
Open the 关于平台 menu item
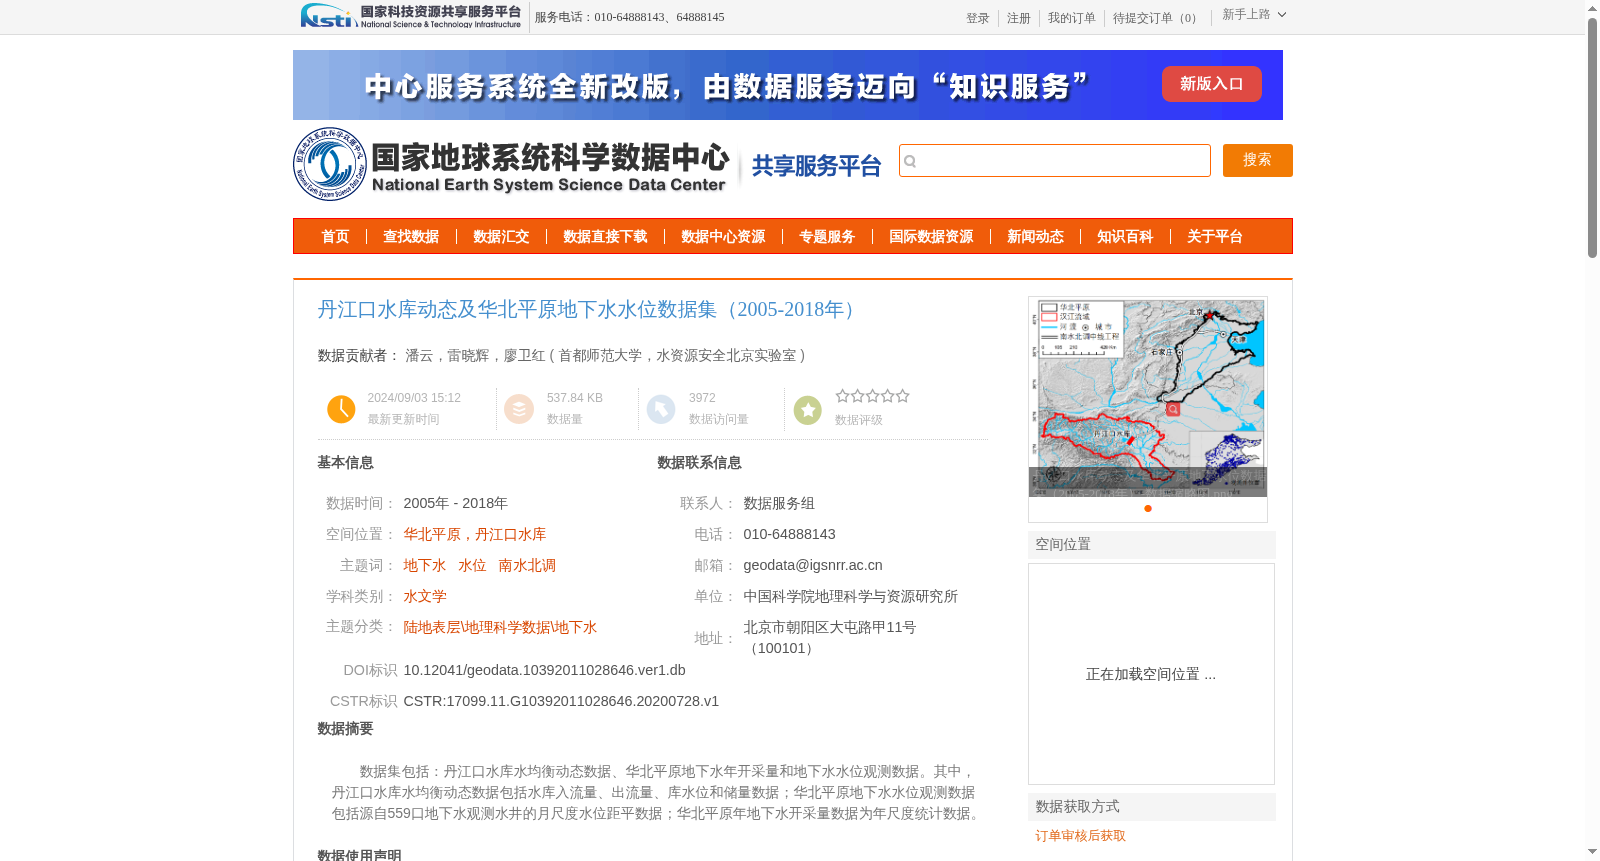coord(1215,237)
